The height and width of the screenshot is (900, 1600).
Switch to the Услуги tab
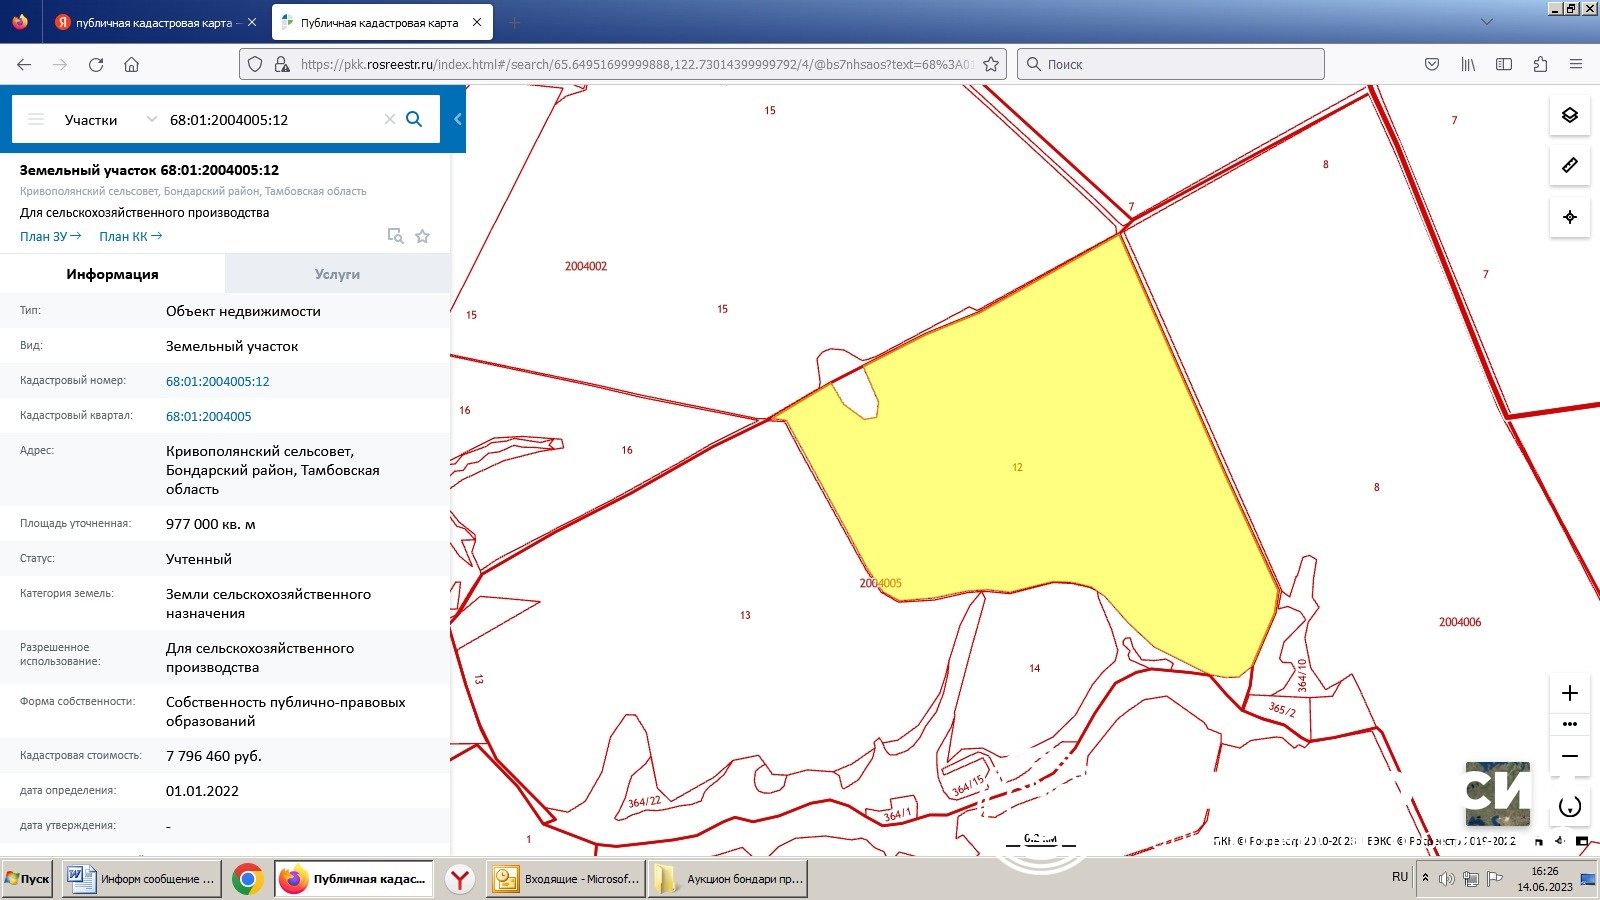coord(337,274)
